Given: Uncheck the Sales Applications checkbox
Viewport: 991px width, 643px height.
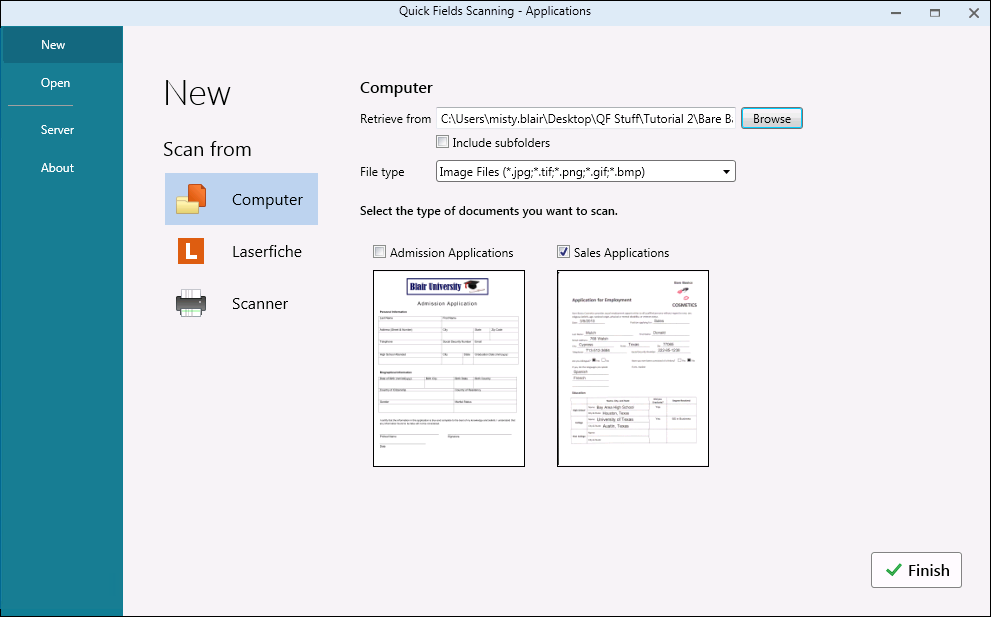Looking at the screenshot, I should point(564,252).
